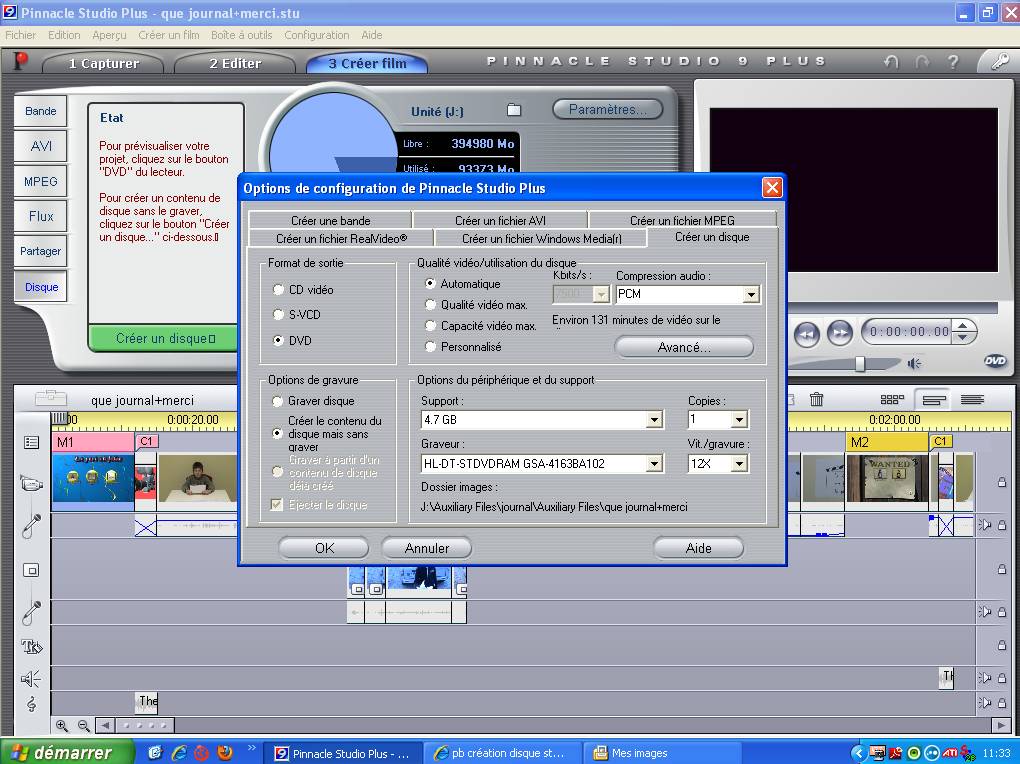Click the timeline scrubber handle on the ruler
The height and width of the screenshot is (764, 1020).
click(x=59, y=418)
